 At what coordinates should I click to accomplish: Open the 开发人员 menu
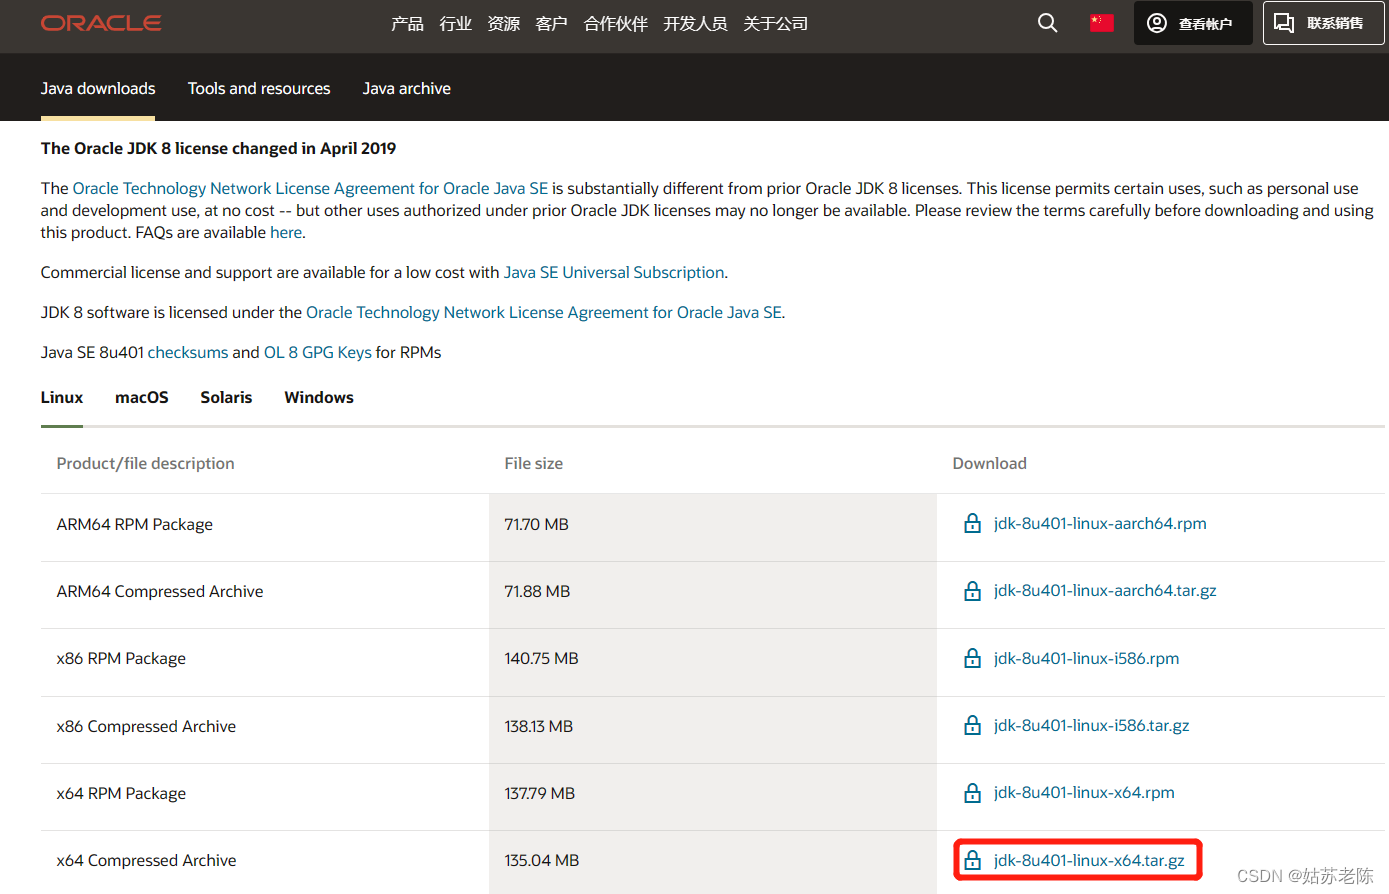click(x=695, y=23)
